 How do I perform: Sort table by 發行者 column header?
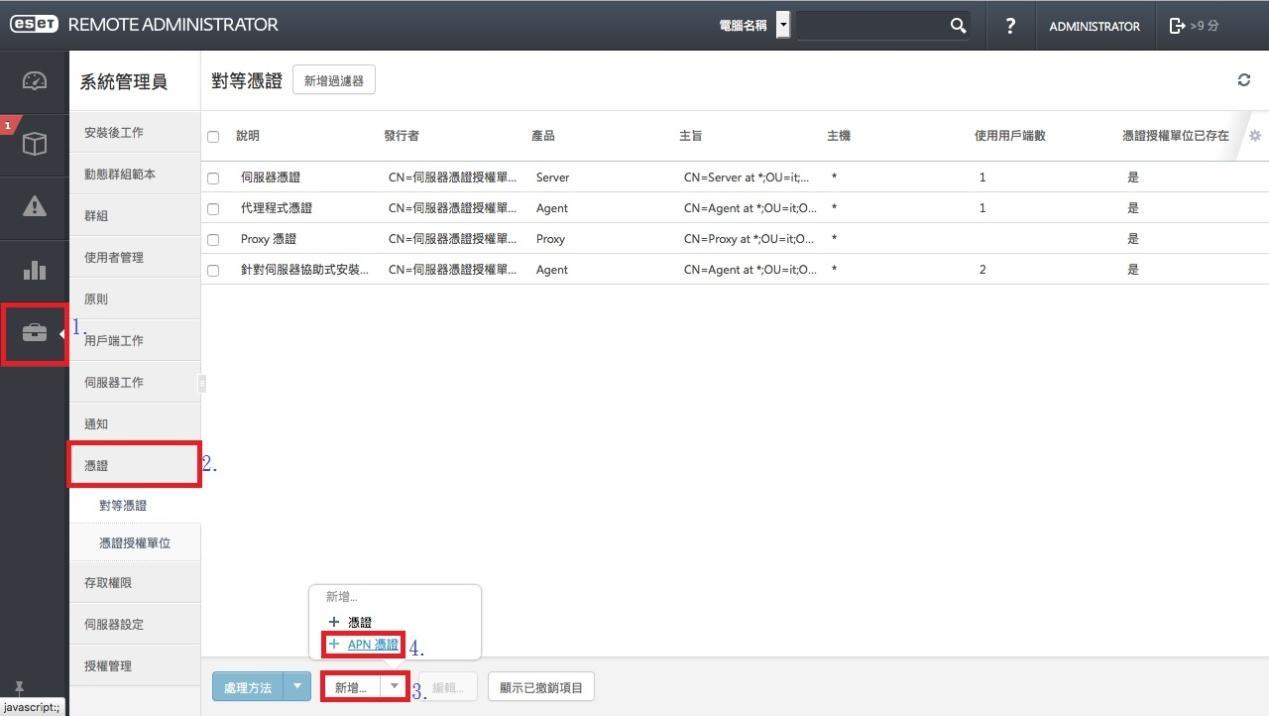400,136
